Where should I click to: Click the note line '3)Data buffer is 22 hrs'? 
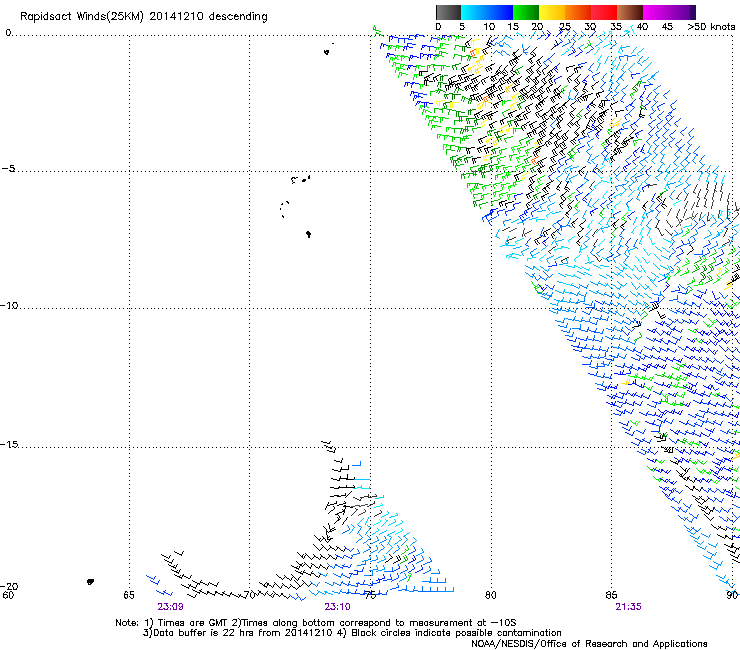353,633
